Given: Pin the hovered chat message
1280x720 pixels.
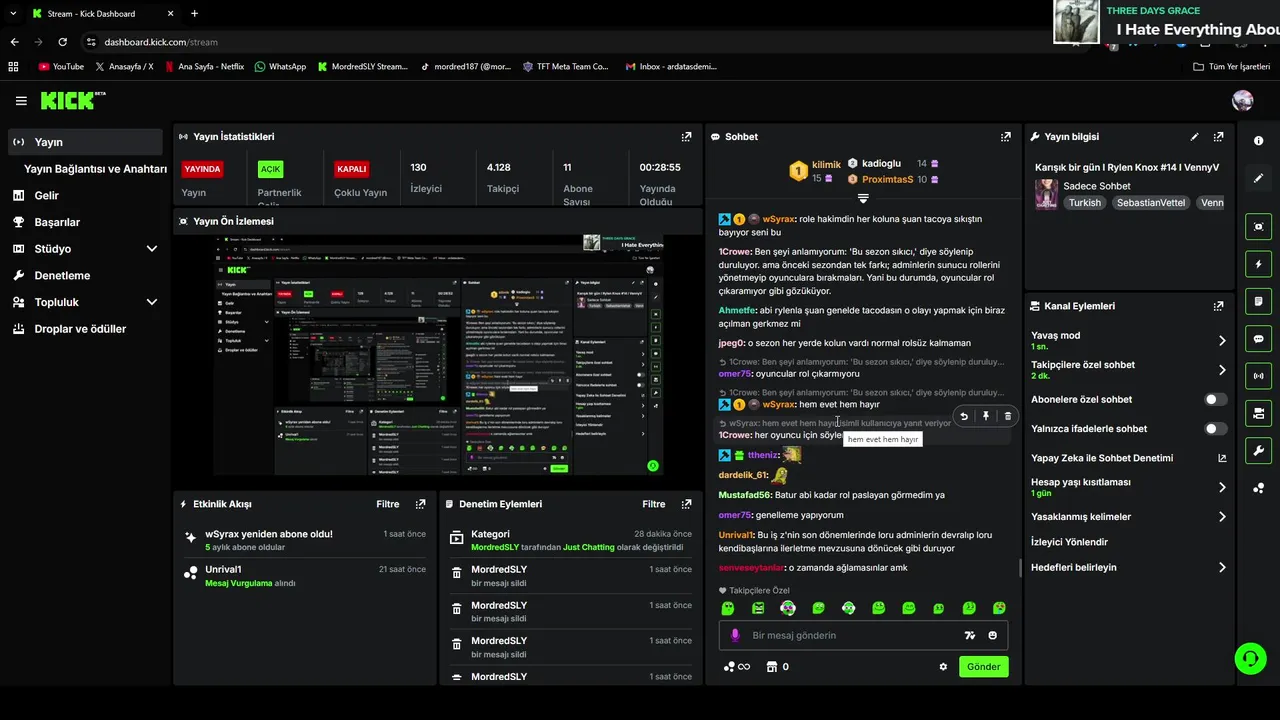Looking at the screenshot, I should pos(986,416).
